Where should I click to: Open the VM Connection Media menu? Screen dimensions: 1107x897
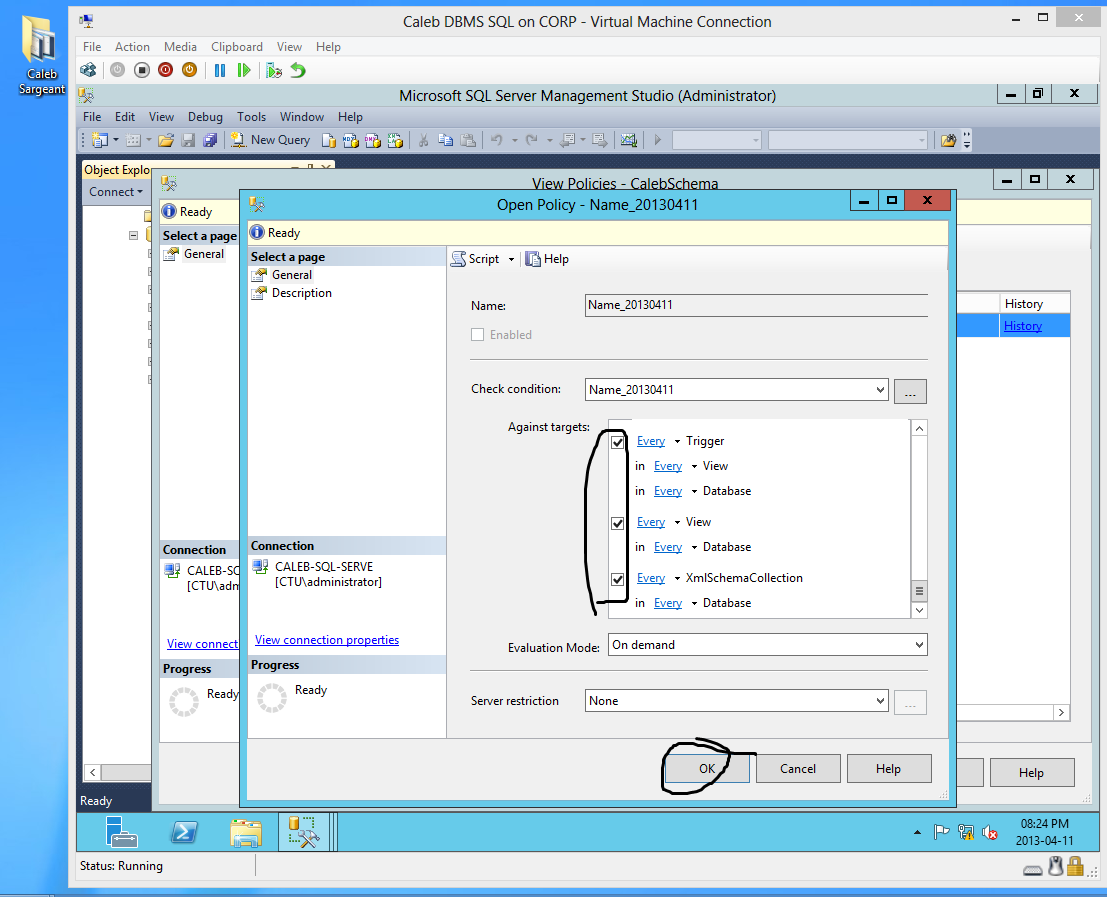pyautogui.click(x=180, y=47)
